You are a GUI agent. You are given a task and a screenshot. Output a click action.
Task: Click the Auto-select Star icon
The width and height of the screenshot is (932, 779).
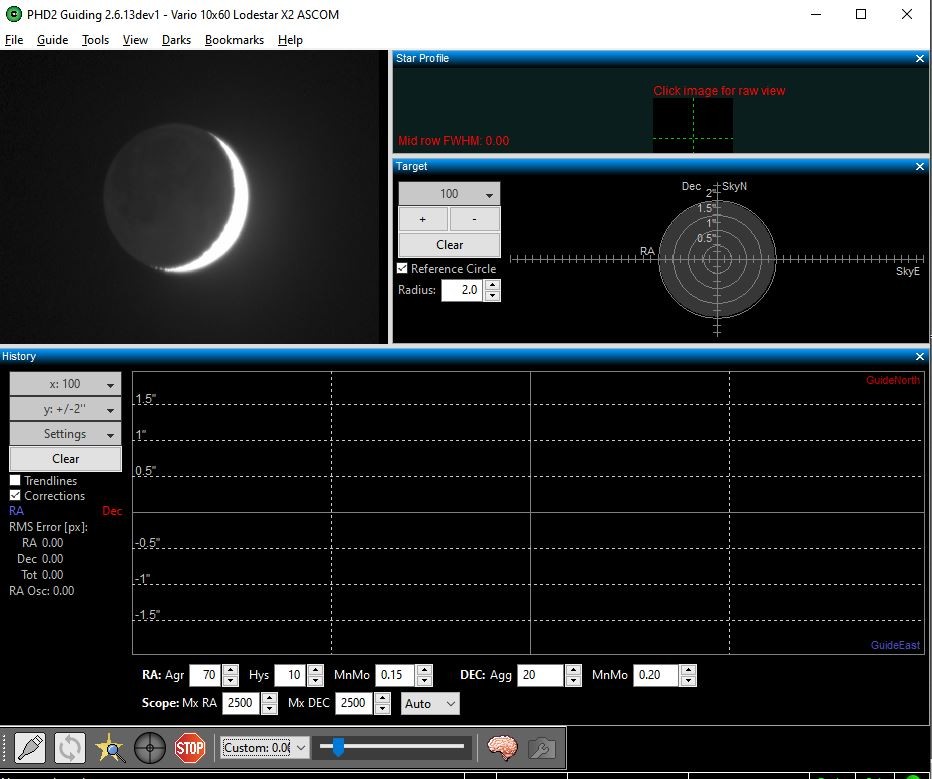click(x=110, y=748)
